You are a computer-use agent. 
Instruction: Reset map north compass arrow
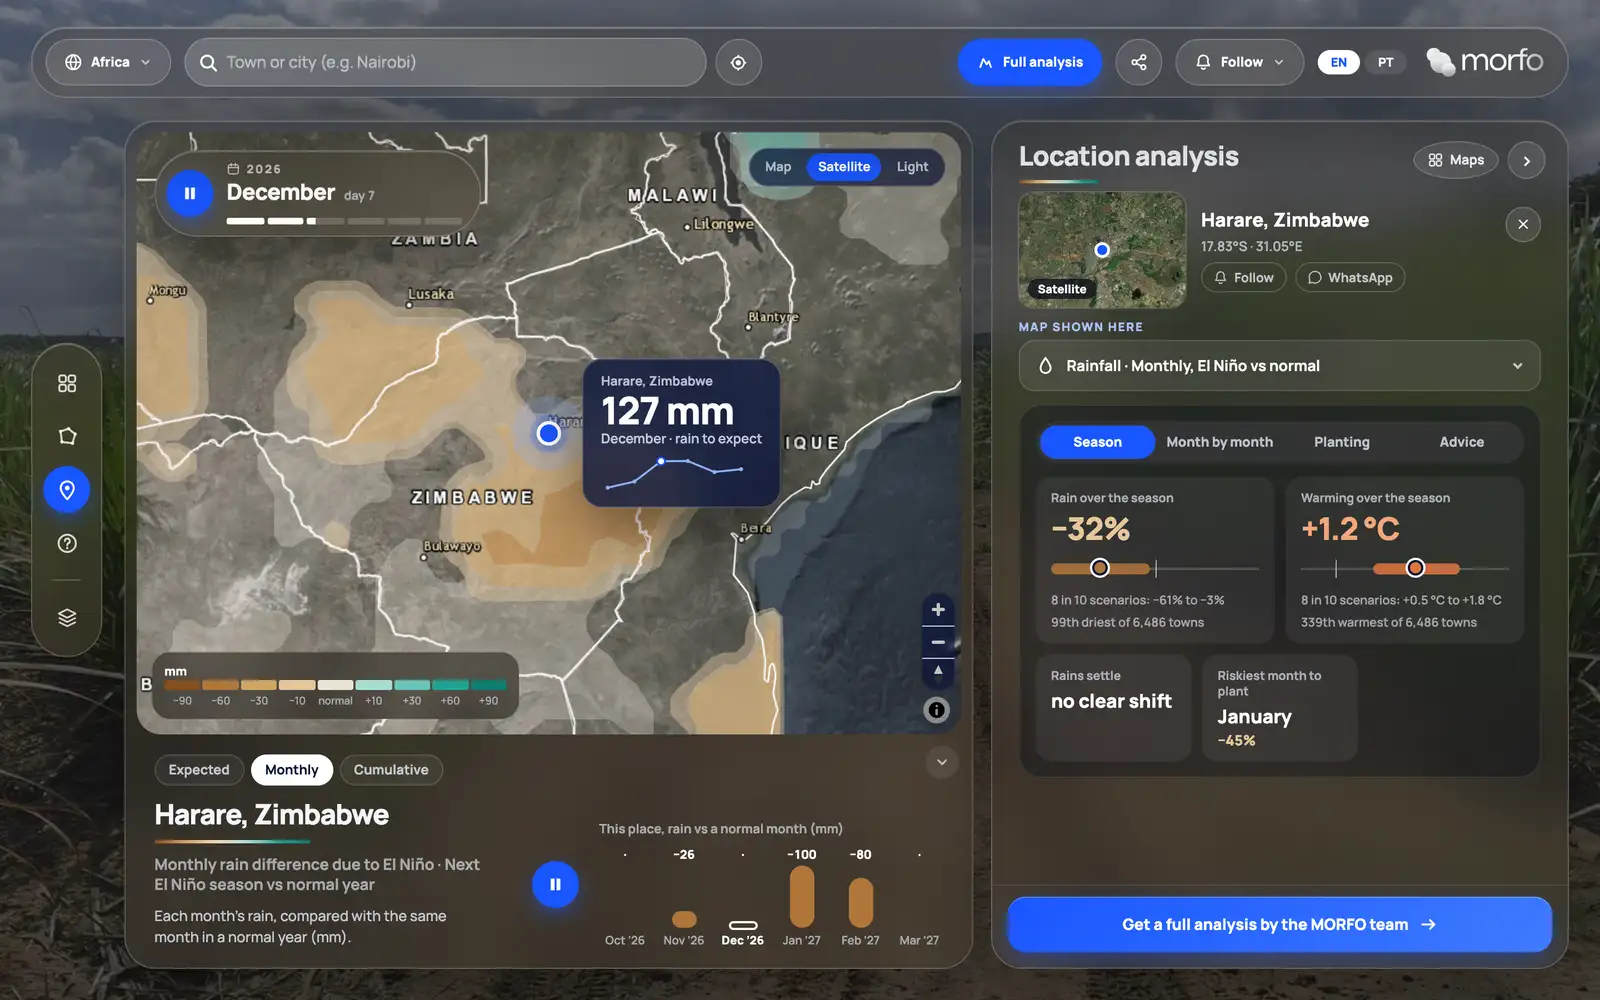(x=938, y=671)
